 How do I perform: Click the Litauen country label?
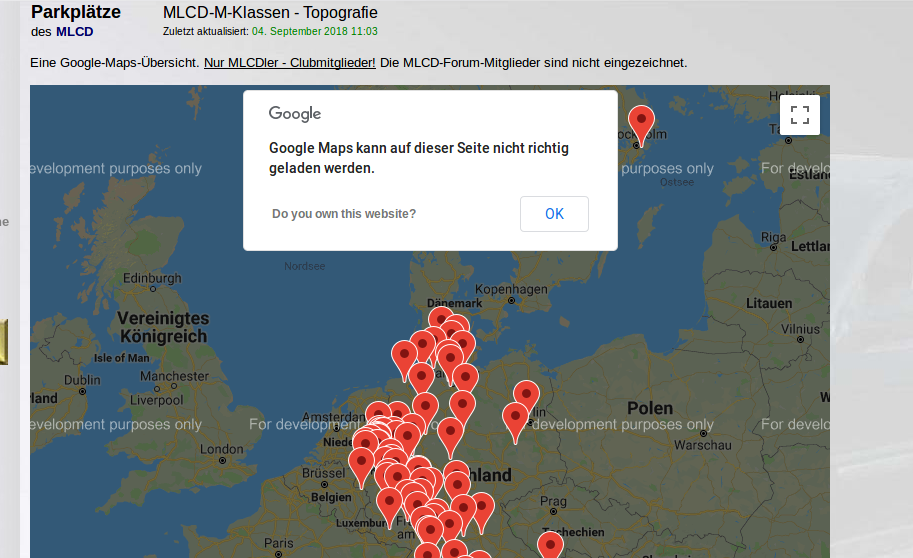(x=769, y=303)
